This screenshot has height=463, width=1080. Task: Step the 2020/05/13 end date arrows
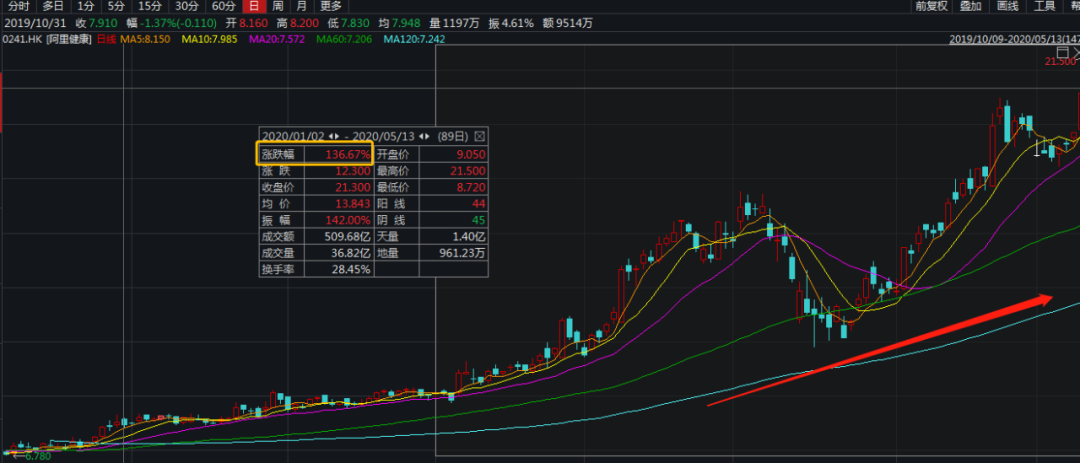[x=424, y=136]
